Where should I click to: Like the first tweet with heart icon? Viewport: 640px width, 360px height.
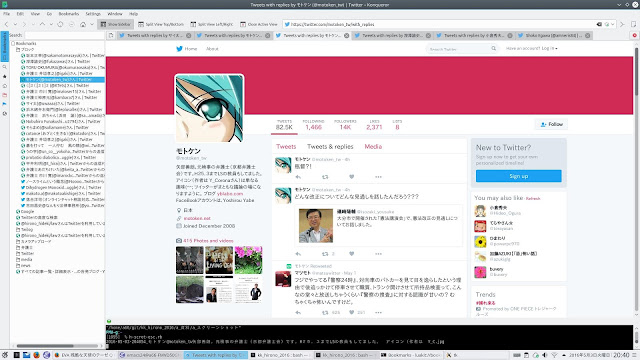(351, 177)
